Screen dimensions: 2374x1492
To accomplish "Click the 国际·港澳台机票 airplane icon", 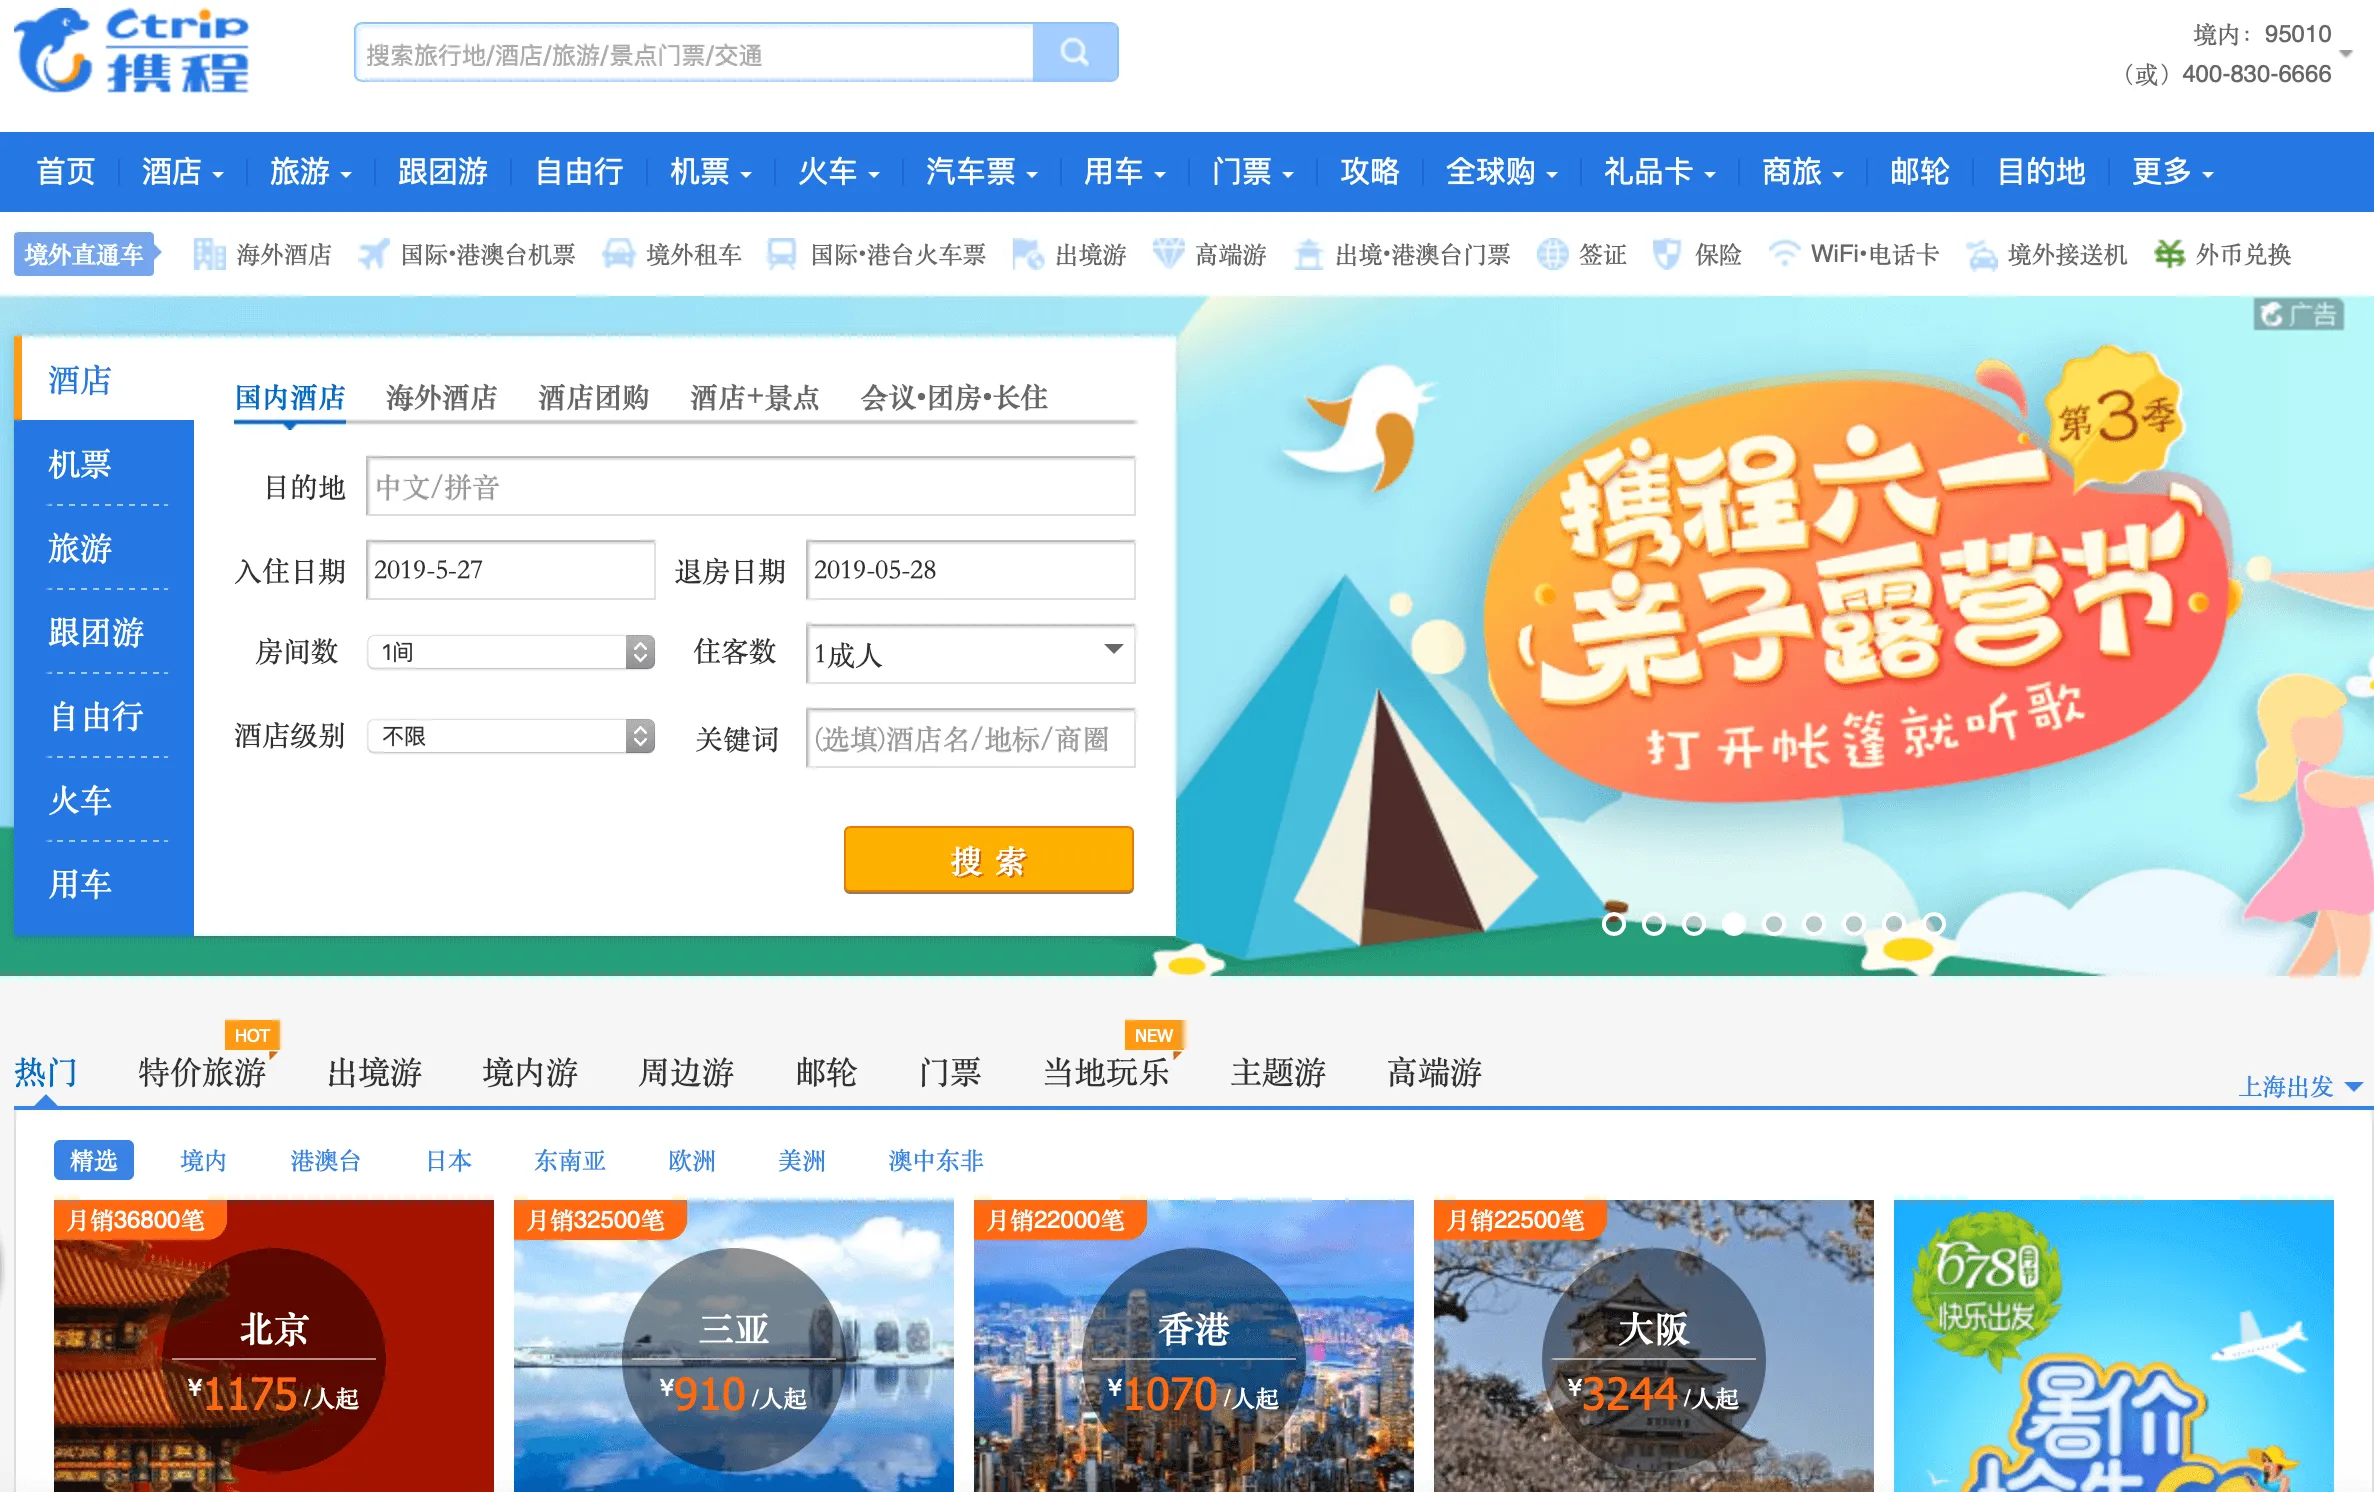I will coord(373,255).
